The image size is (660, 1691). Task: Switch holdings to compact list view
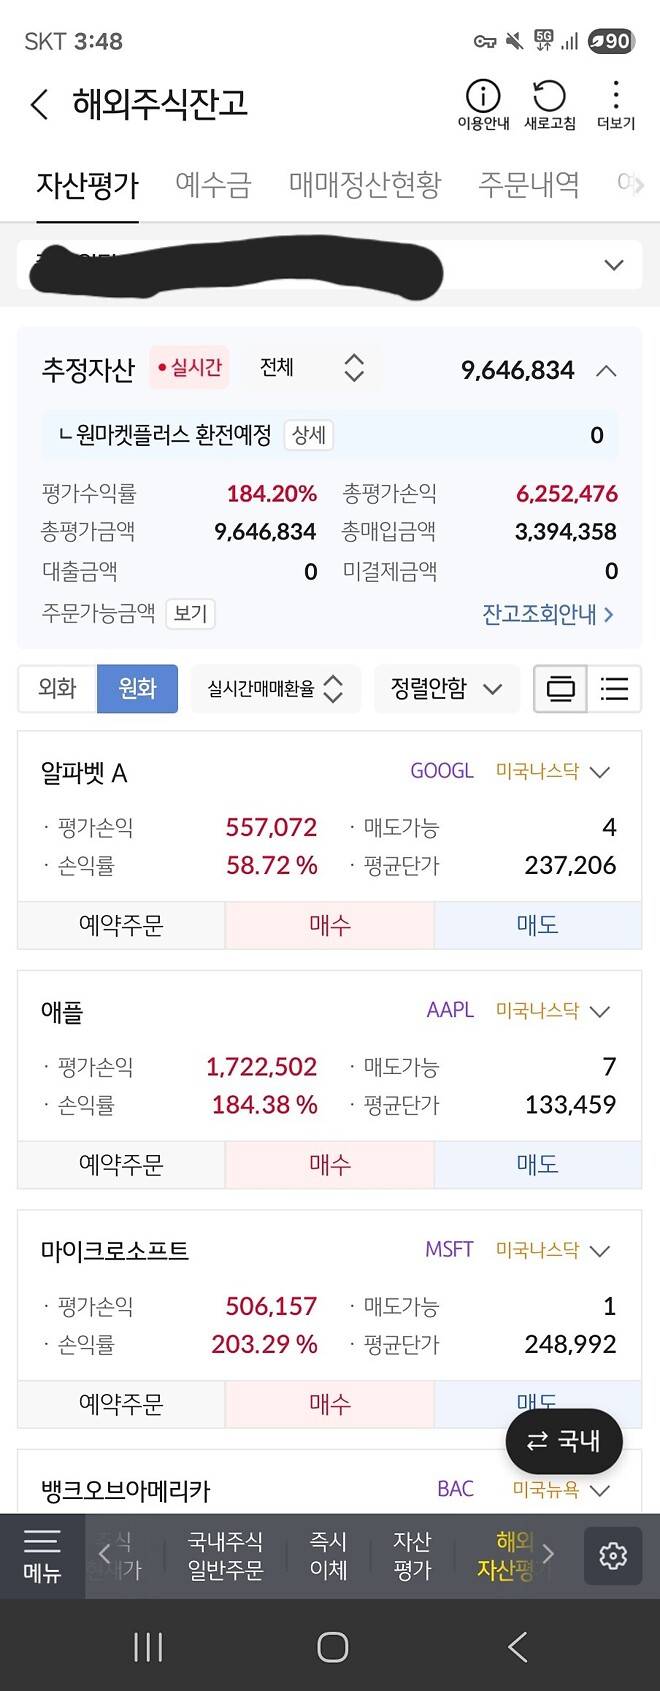click(x=614, y=688)
